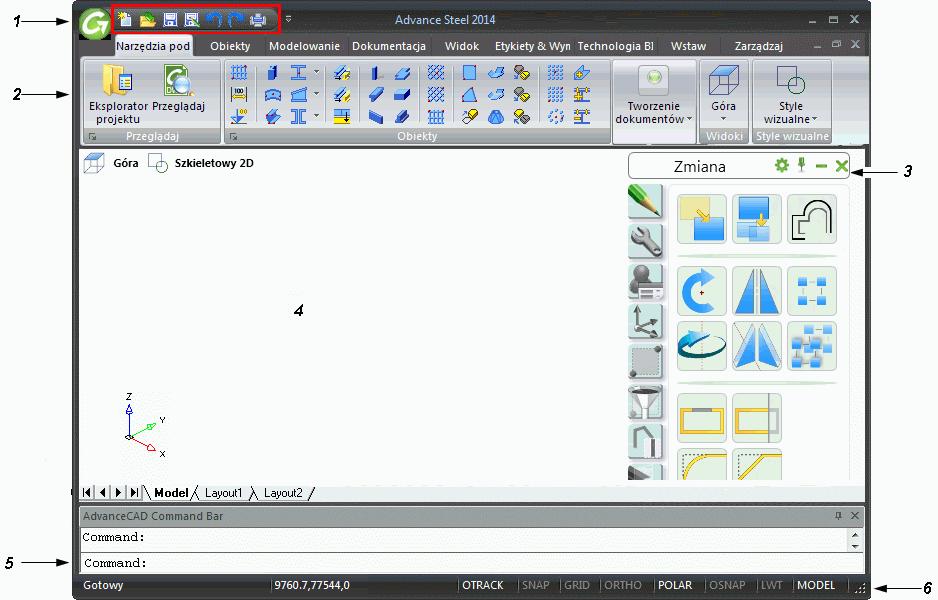The width and height of the screenshot is (938, 600).
Task: Turn on ORTHO mode in status bar
Action: 623,585
